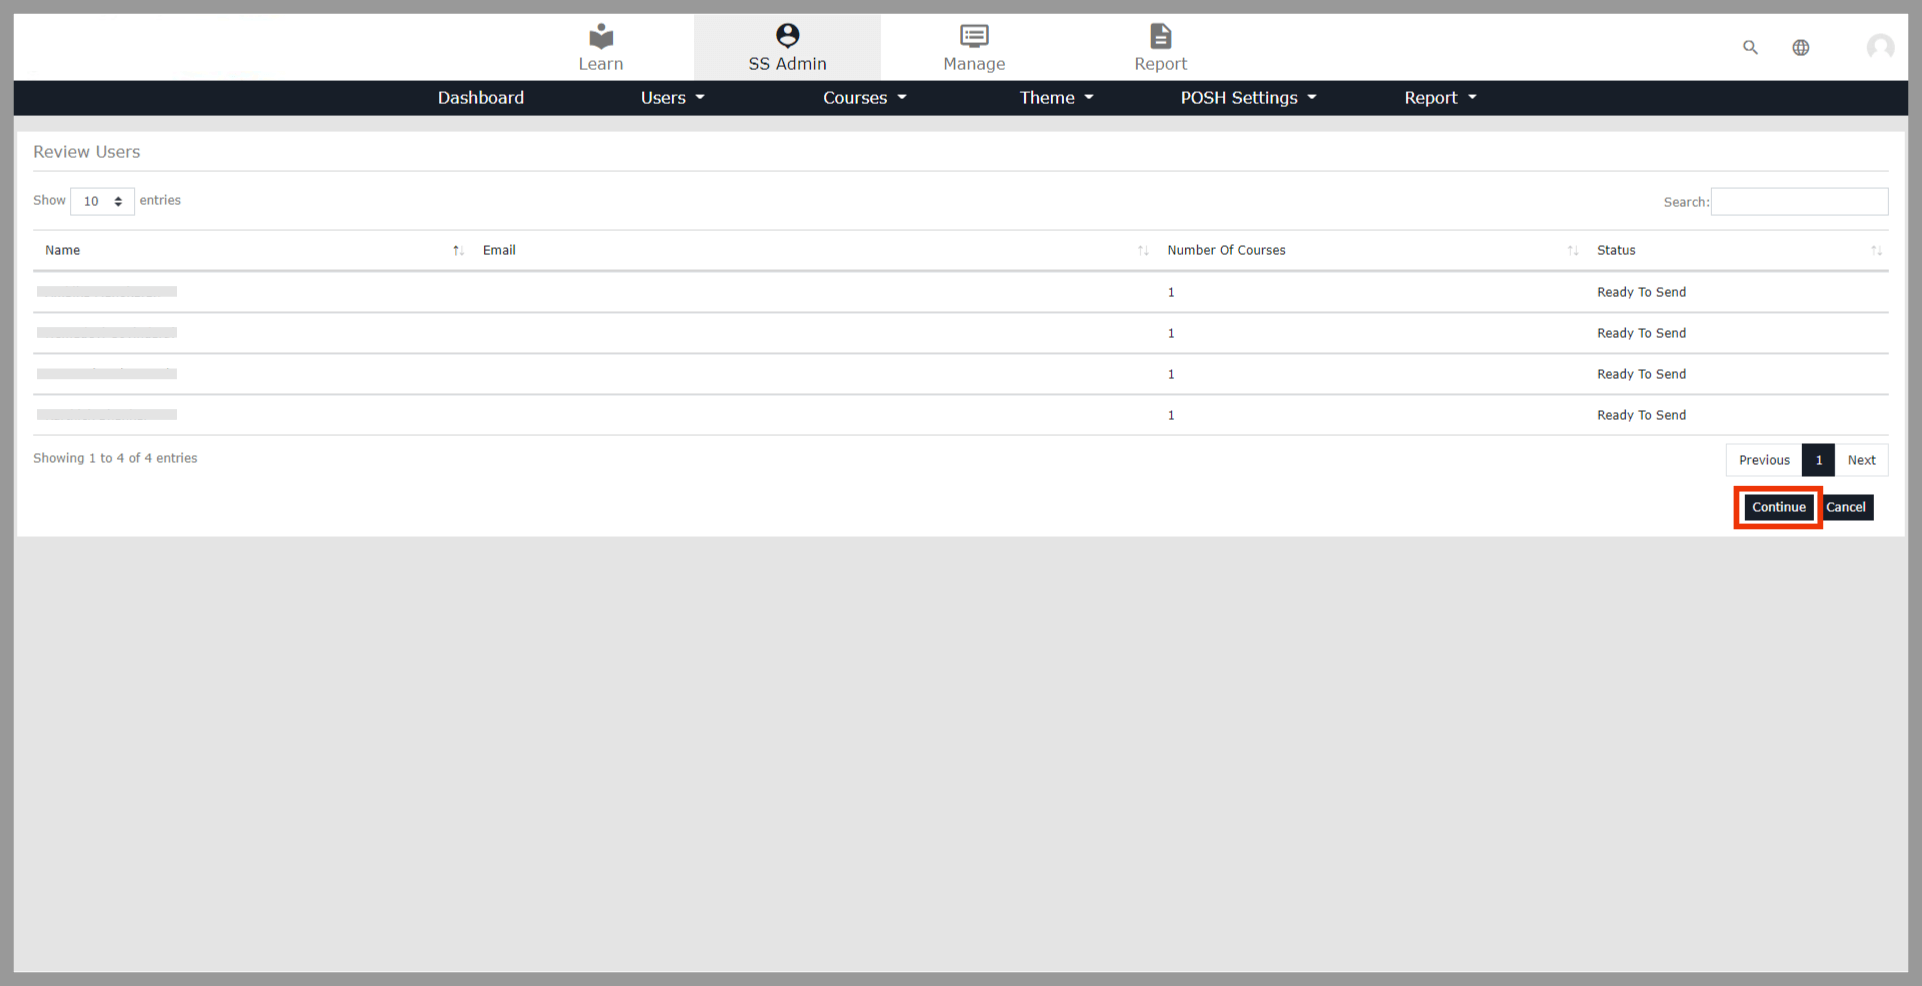
Task: Expand the Users dropdown menu
Action: coord(672,98)
